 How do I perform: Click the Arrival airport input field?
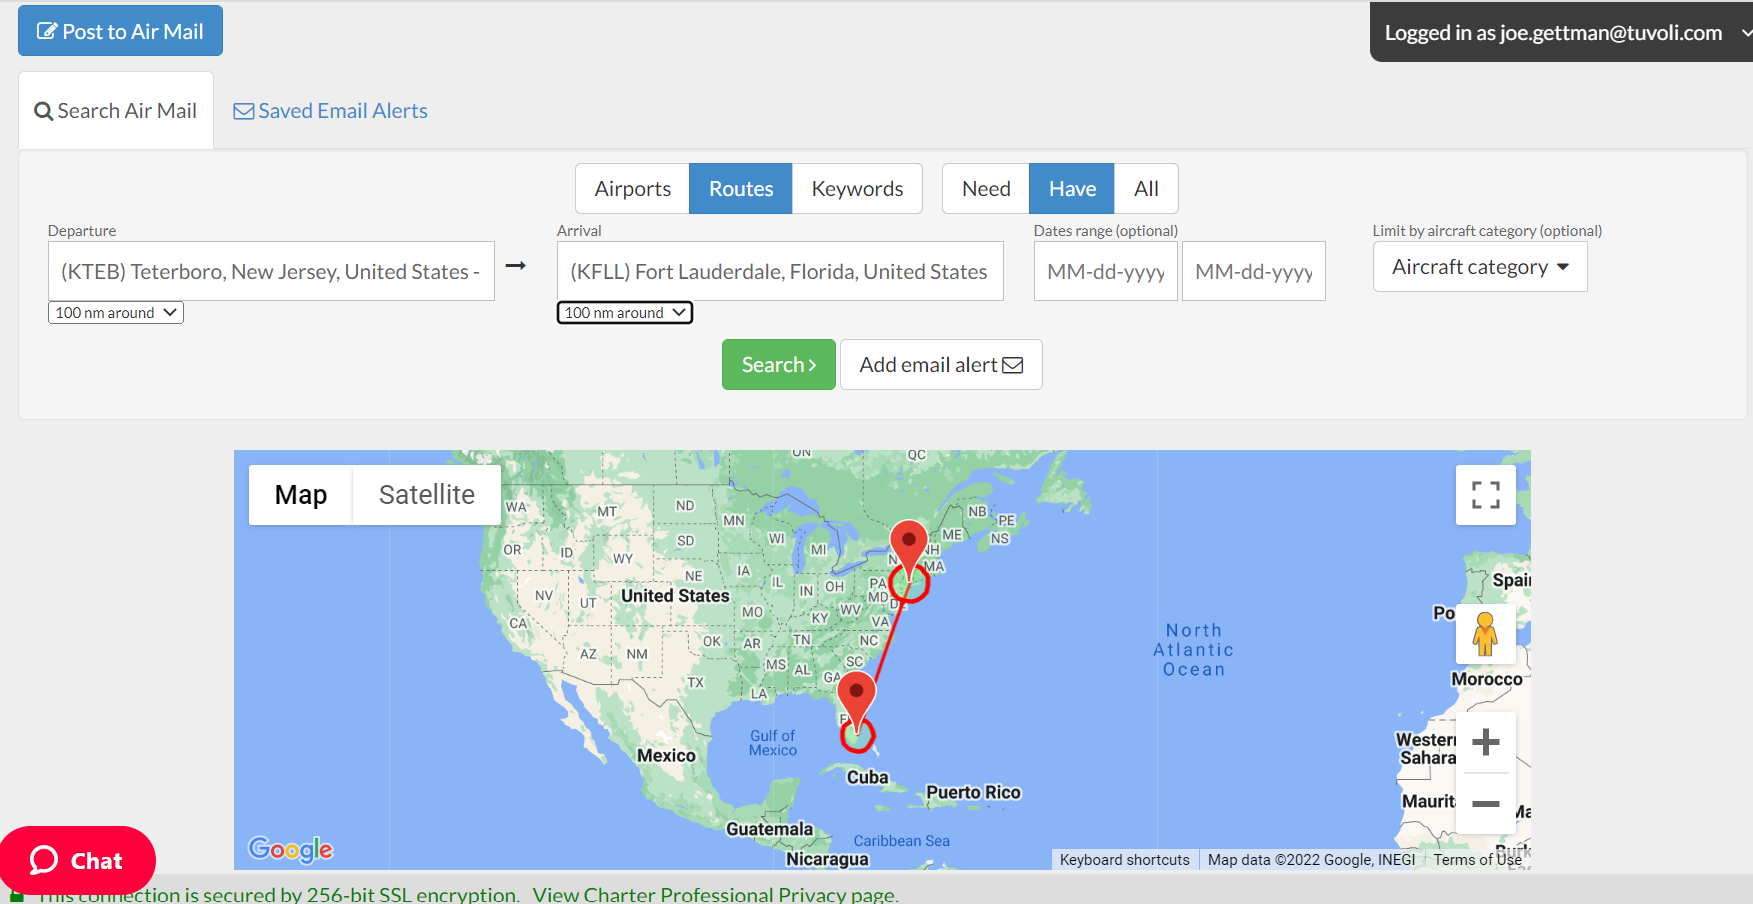[779, 271]
